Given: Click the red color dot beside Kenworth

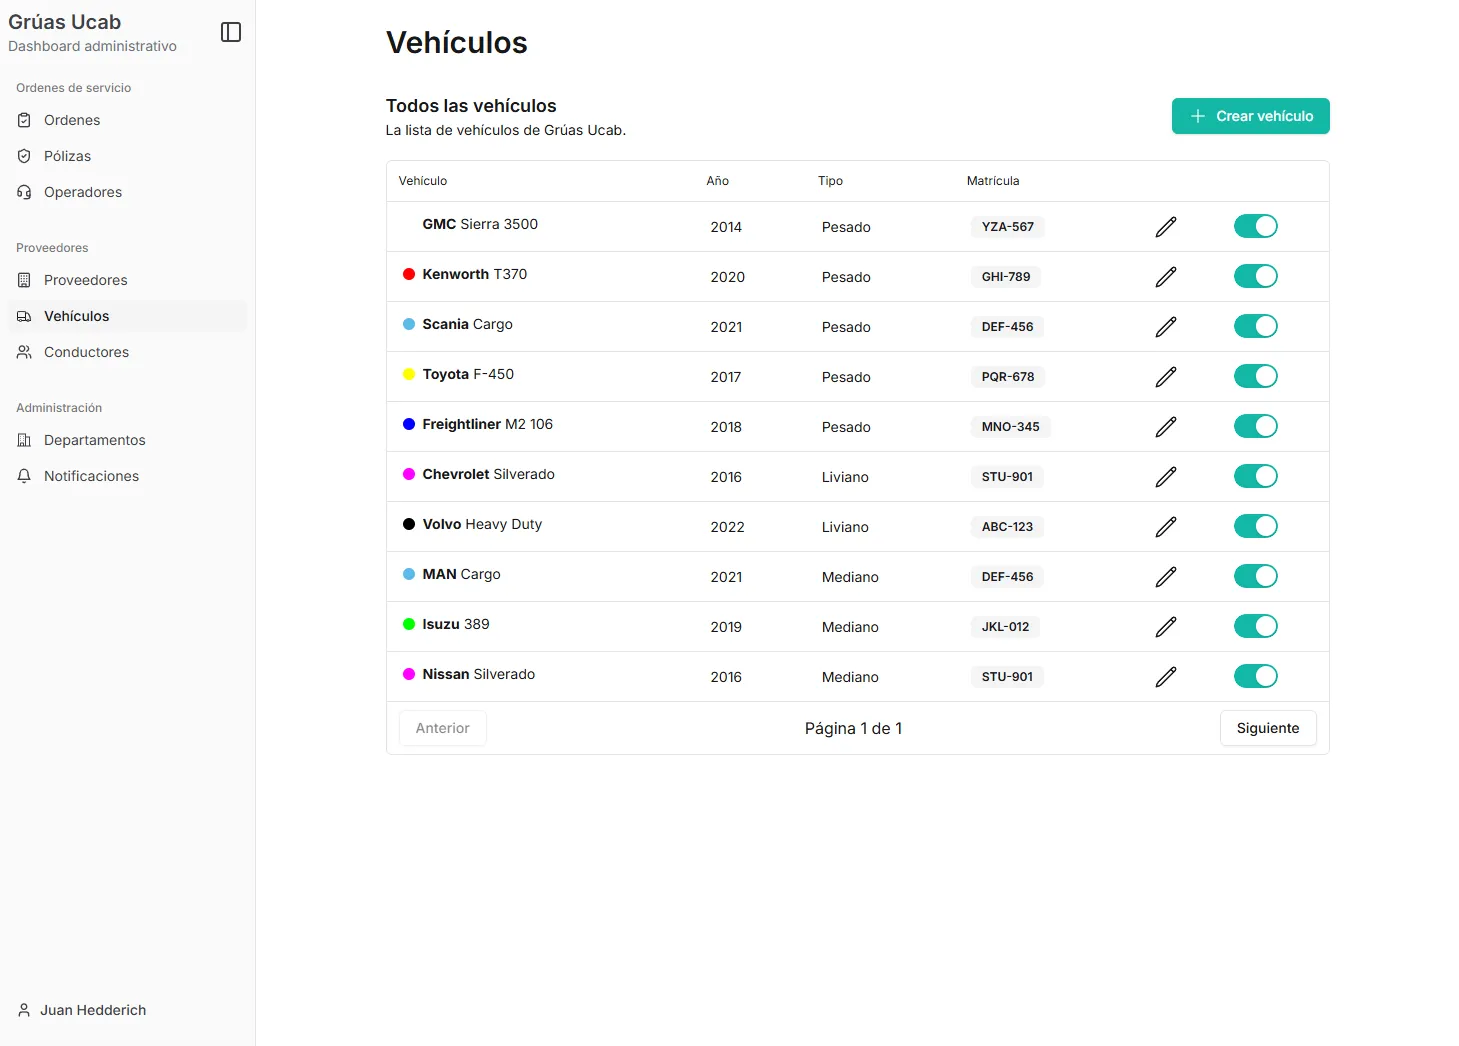Looking at the screenshot, I should 409,274.
